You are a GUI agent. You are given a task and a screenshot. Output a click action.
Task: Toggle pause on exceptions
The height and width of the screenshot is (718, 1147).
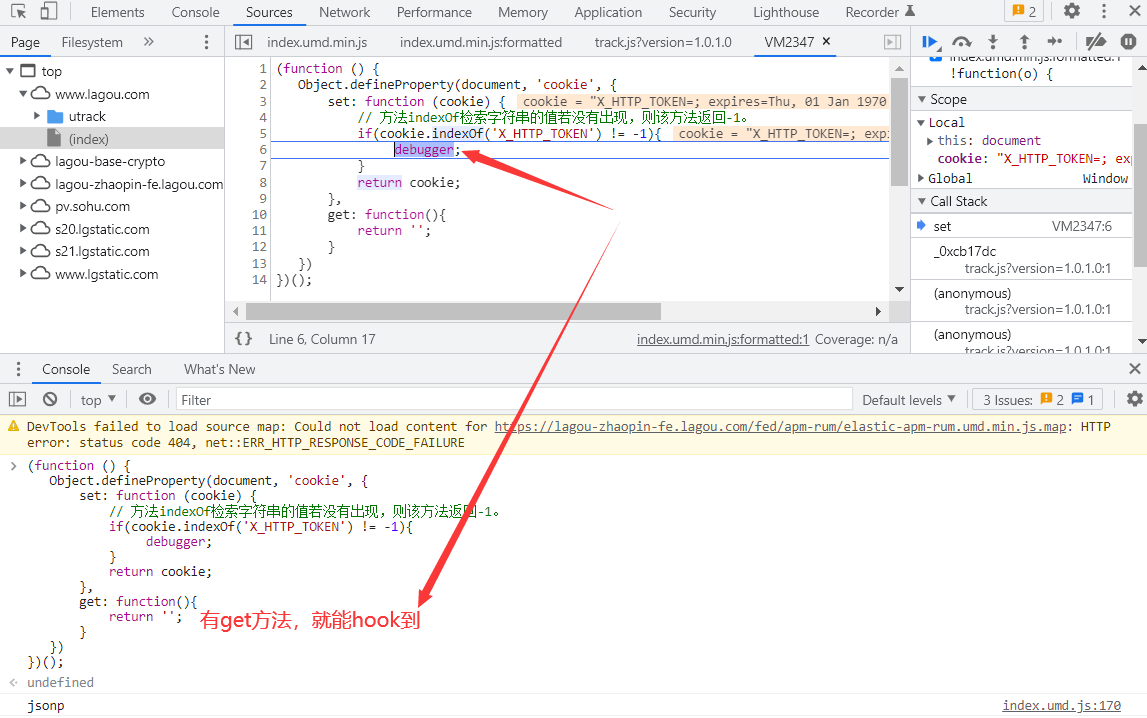1128,42
